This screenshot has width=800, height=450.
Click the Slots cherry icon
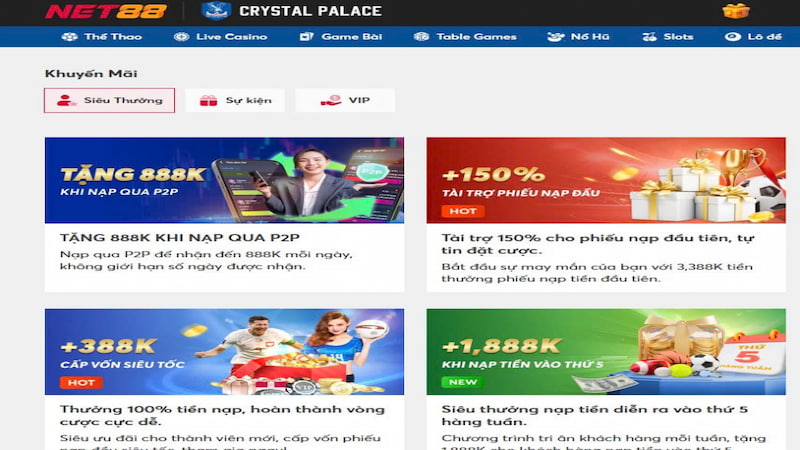tap(649, 37)
